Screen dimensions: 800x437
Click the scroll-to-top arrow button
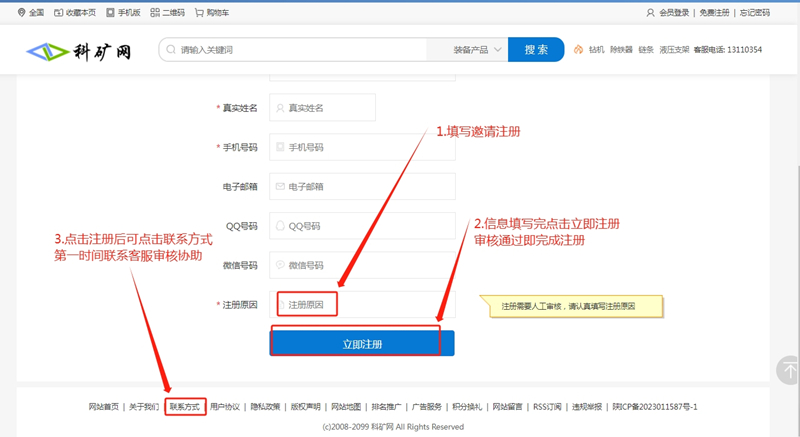[x=788, y=369]
